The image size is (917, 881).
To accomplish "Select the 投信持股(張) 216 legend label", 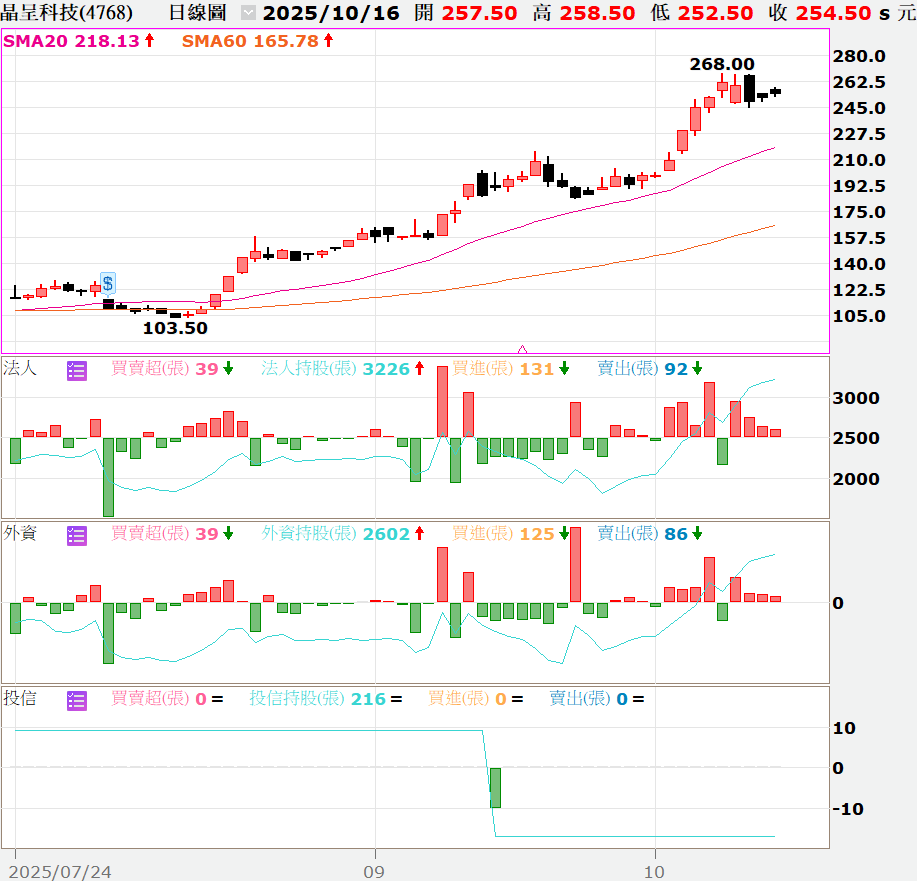I will pos(318,698).
